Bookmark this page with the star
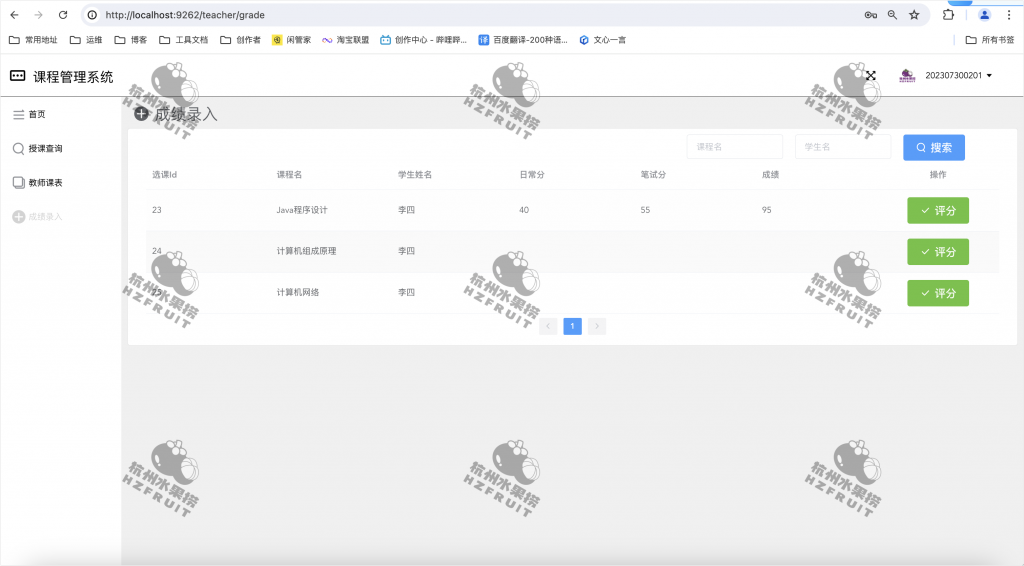This screenshot has height=566, width=1024. point(914,14)
